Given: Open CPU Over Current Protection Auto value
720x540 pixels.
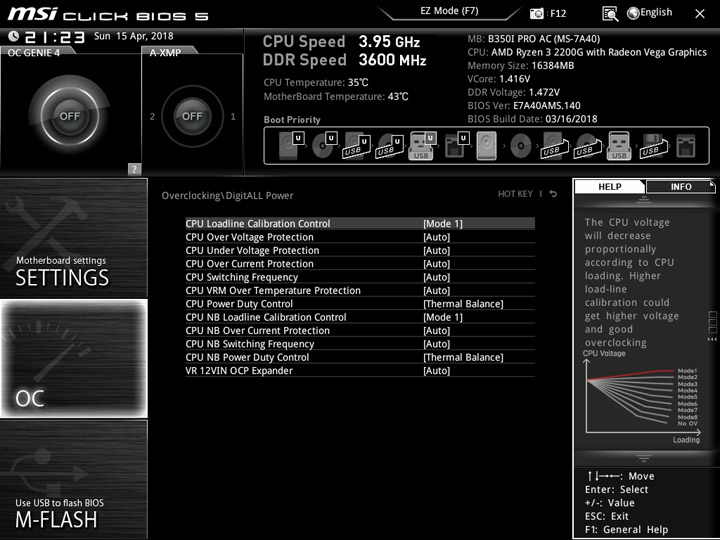Looking at the screenshot, I should coord(437,264).
